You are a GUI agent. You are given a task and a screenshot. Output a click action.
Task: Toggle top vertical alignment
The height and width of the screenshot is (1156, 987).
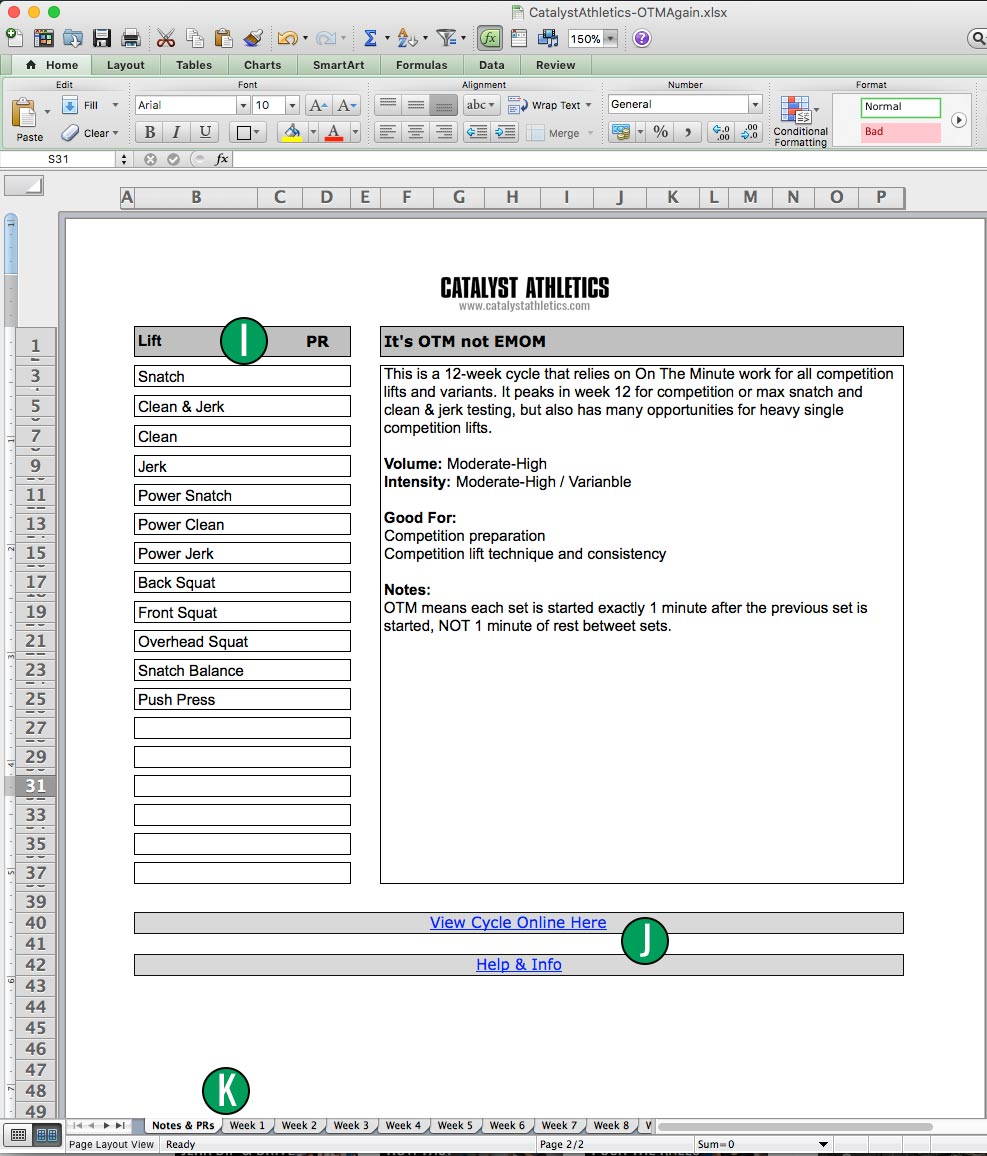[388, 105]
